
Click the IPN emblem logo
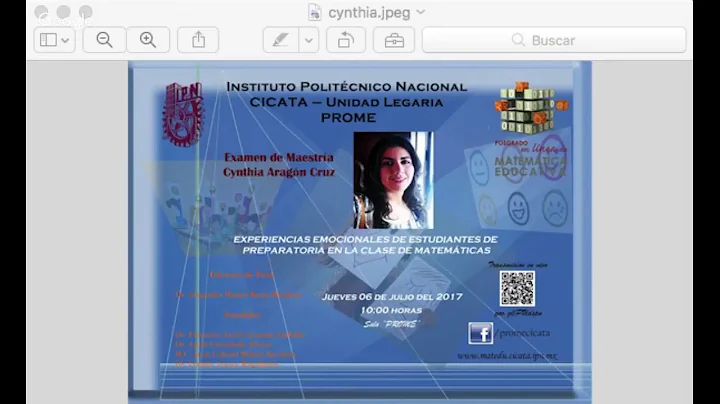click(x=184, y=114)
